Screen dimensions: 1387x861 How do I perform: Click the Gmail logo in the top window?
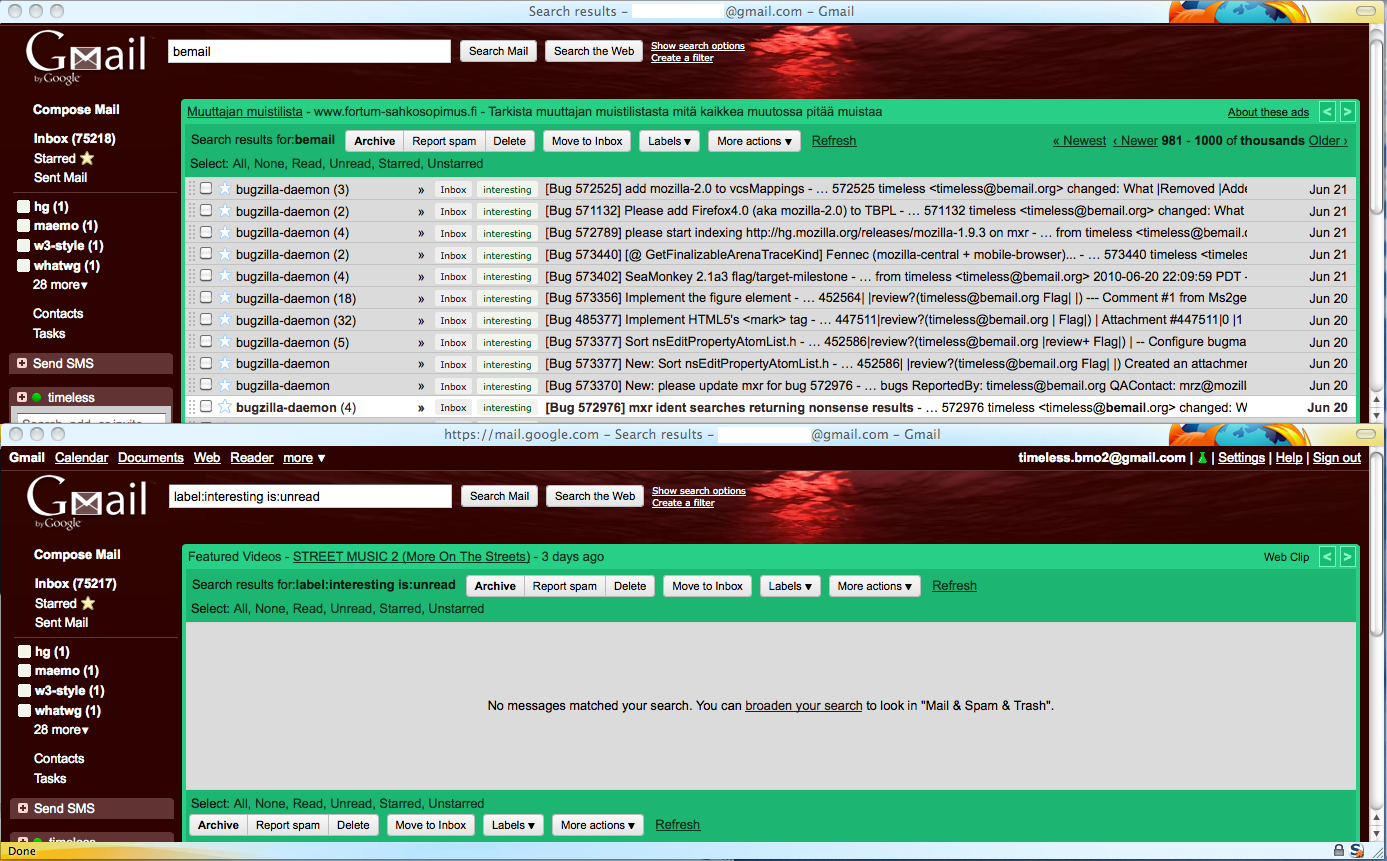(x=86, y=58)
